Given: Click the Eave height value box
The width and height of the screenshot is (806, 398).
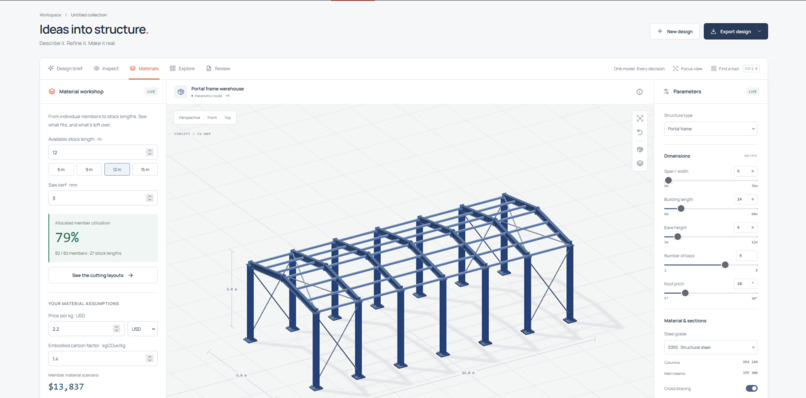Looking at the screenshot, I should (x=745, y=227).
